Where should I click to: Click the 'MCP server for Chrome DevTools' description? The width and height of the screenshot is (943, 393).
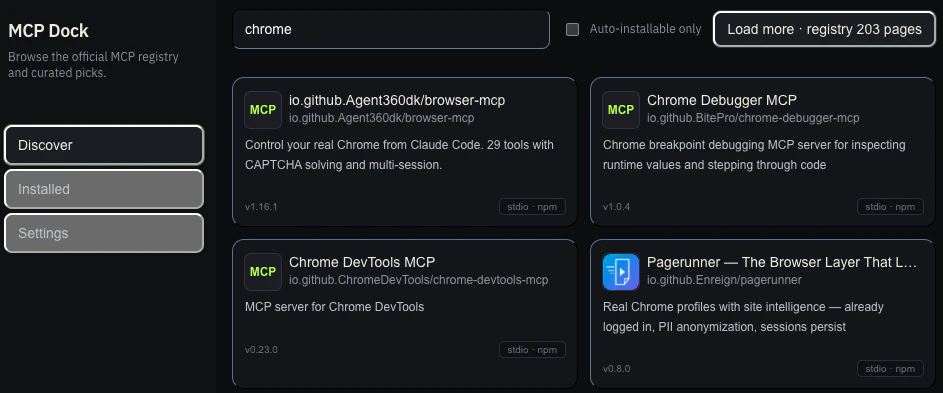point(334,307)
